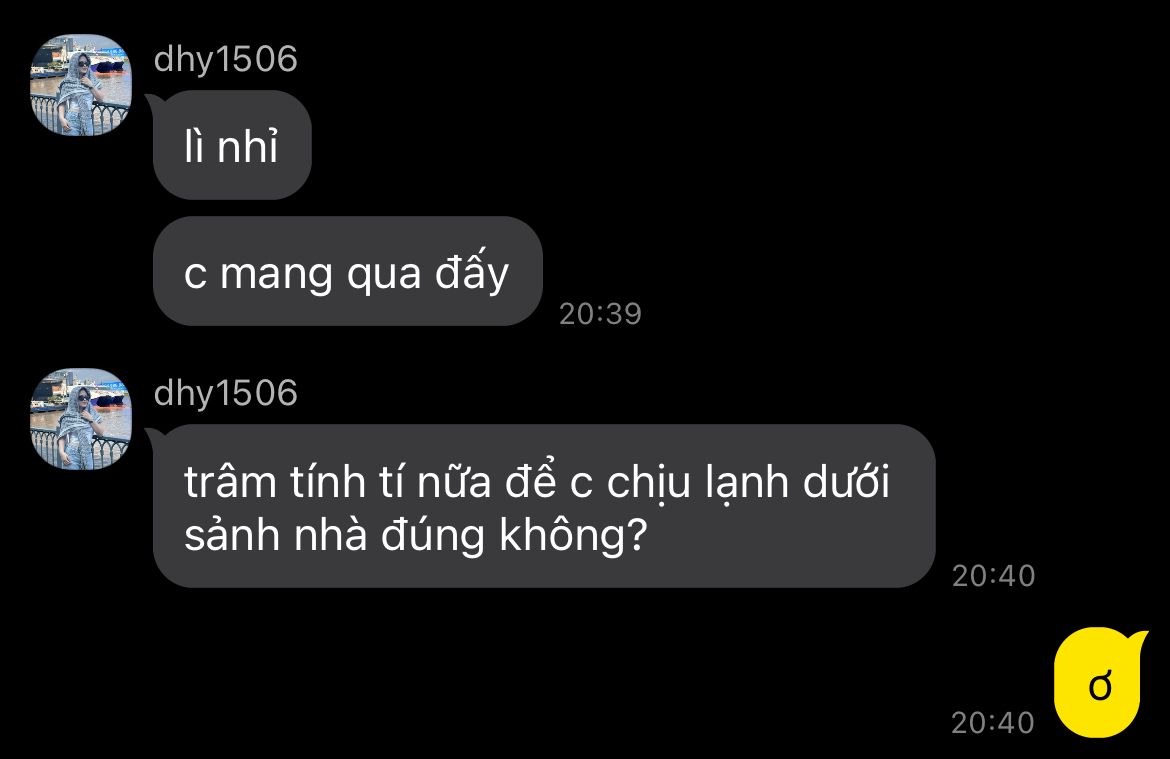The height and width of the screenshot is (759, 1170).
Task: Click the 20:40 timestamp beside the long message
Action: [x=994, y=575]
